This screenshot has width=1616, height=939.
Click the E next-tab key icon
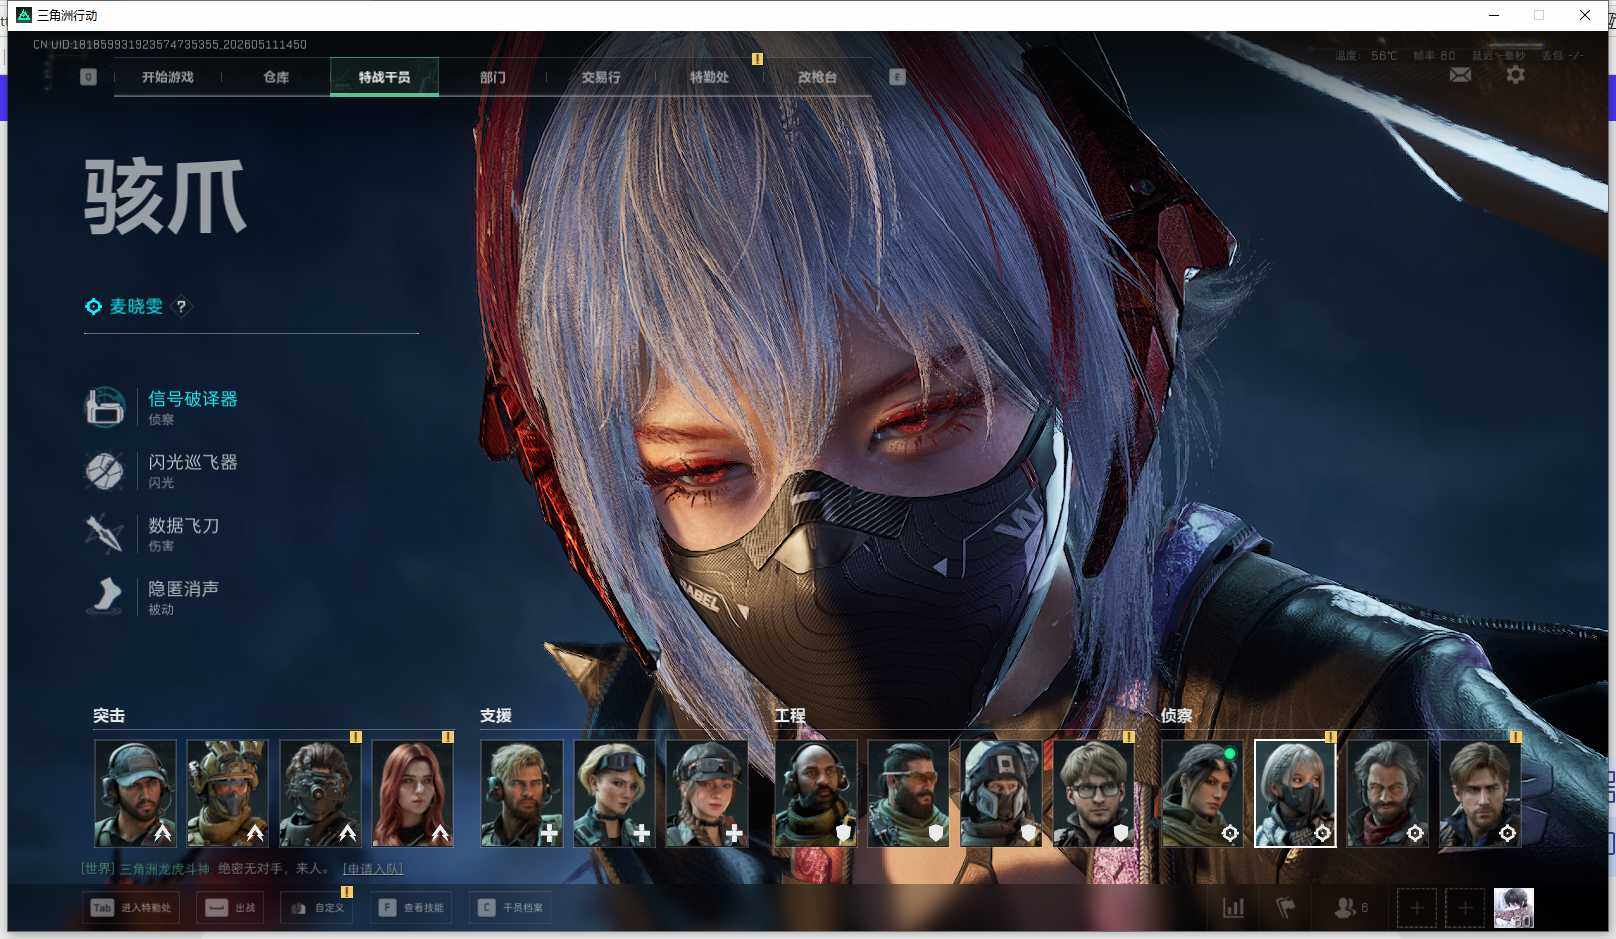click(897, 77)
